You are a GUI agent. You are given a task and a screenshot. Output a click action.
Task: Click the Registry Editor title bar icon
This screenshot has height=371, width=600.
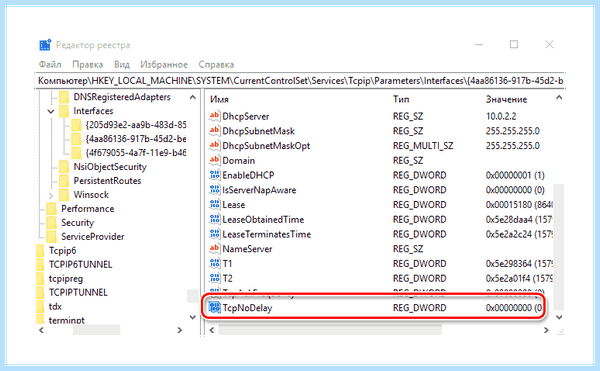[x=45, y=45]
